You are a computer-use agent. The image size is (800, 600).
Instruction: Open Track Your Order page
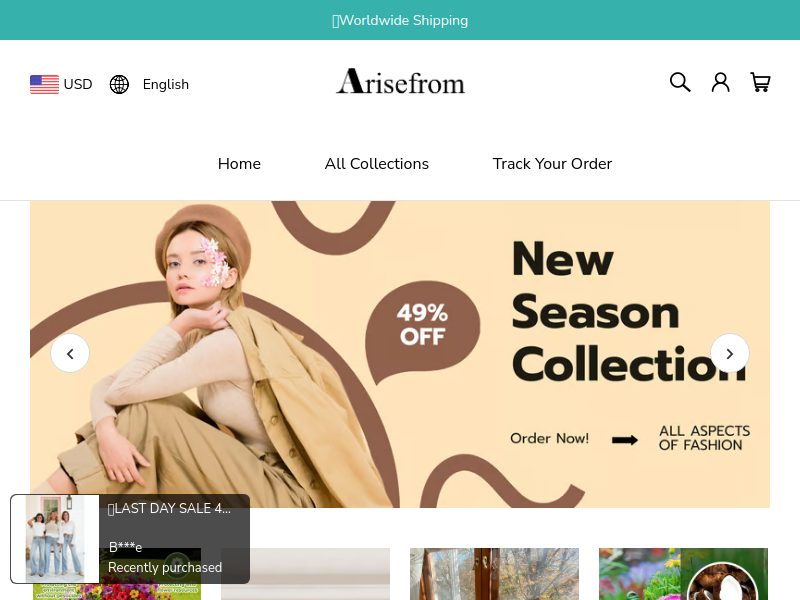pos(552,164)
